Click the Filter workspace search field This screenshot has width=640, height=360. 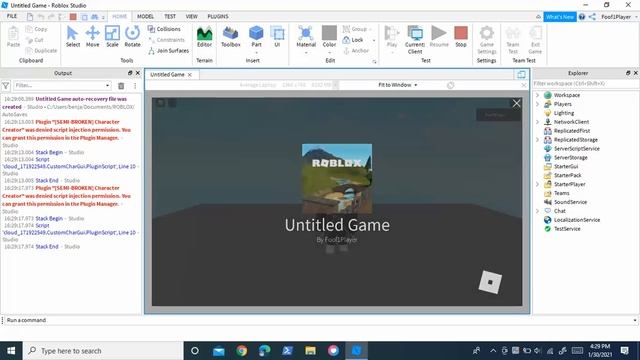(x=586, y=84)
